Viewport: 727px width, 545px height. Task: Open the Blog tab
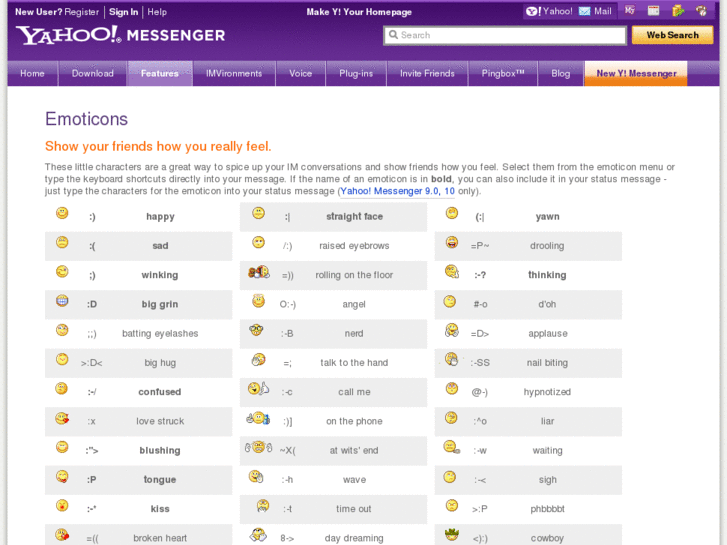(561, 73)
